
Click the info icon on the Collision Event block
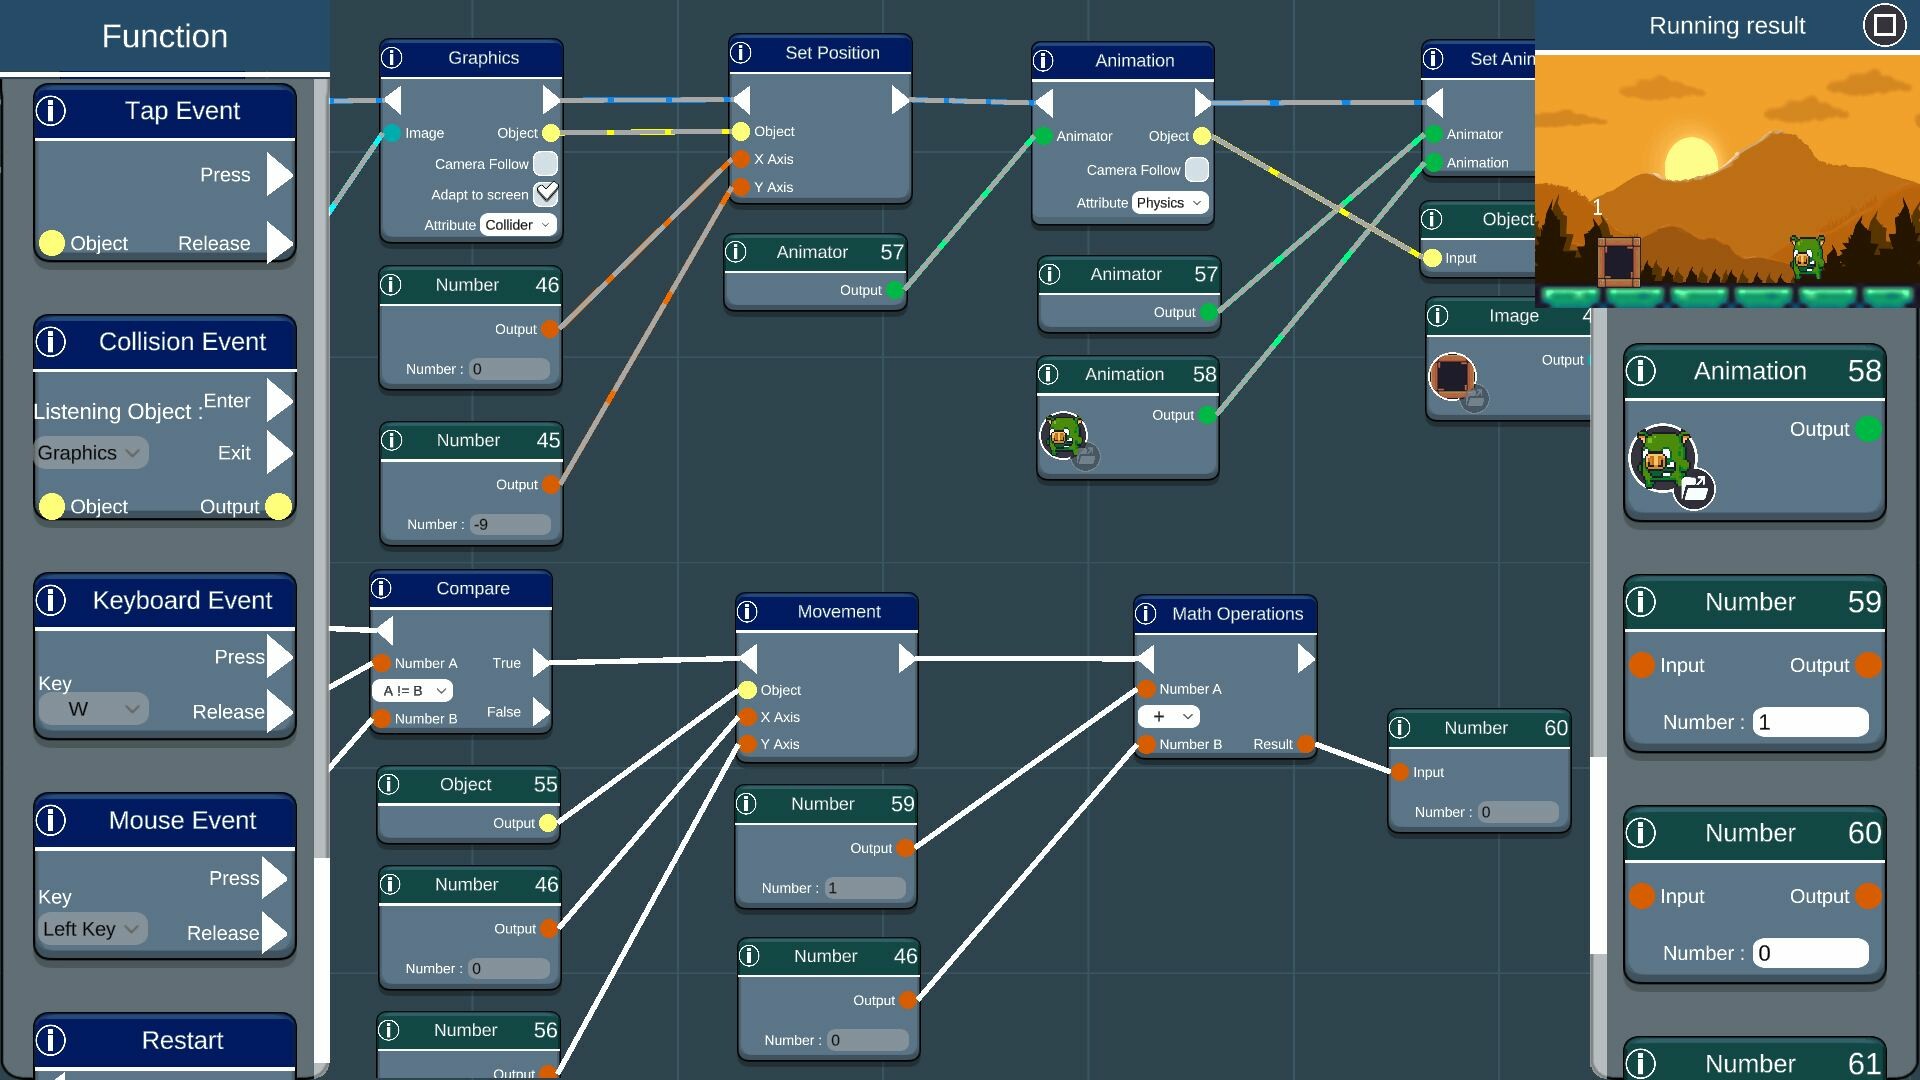pyautogui.click(x=51, y=341)
